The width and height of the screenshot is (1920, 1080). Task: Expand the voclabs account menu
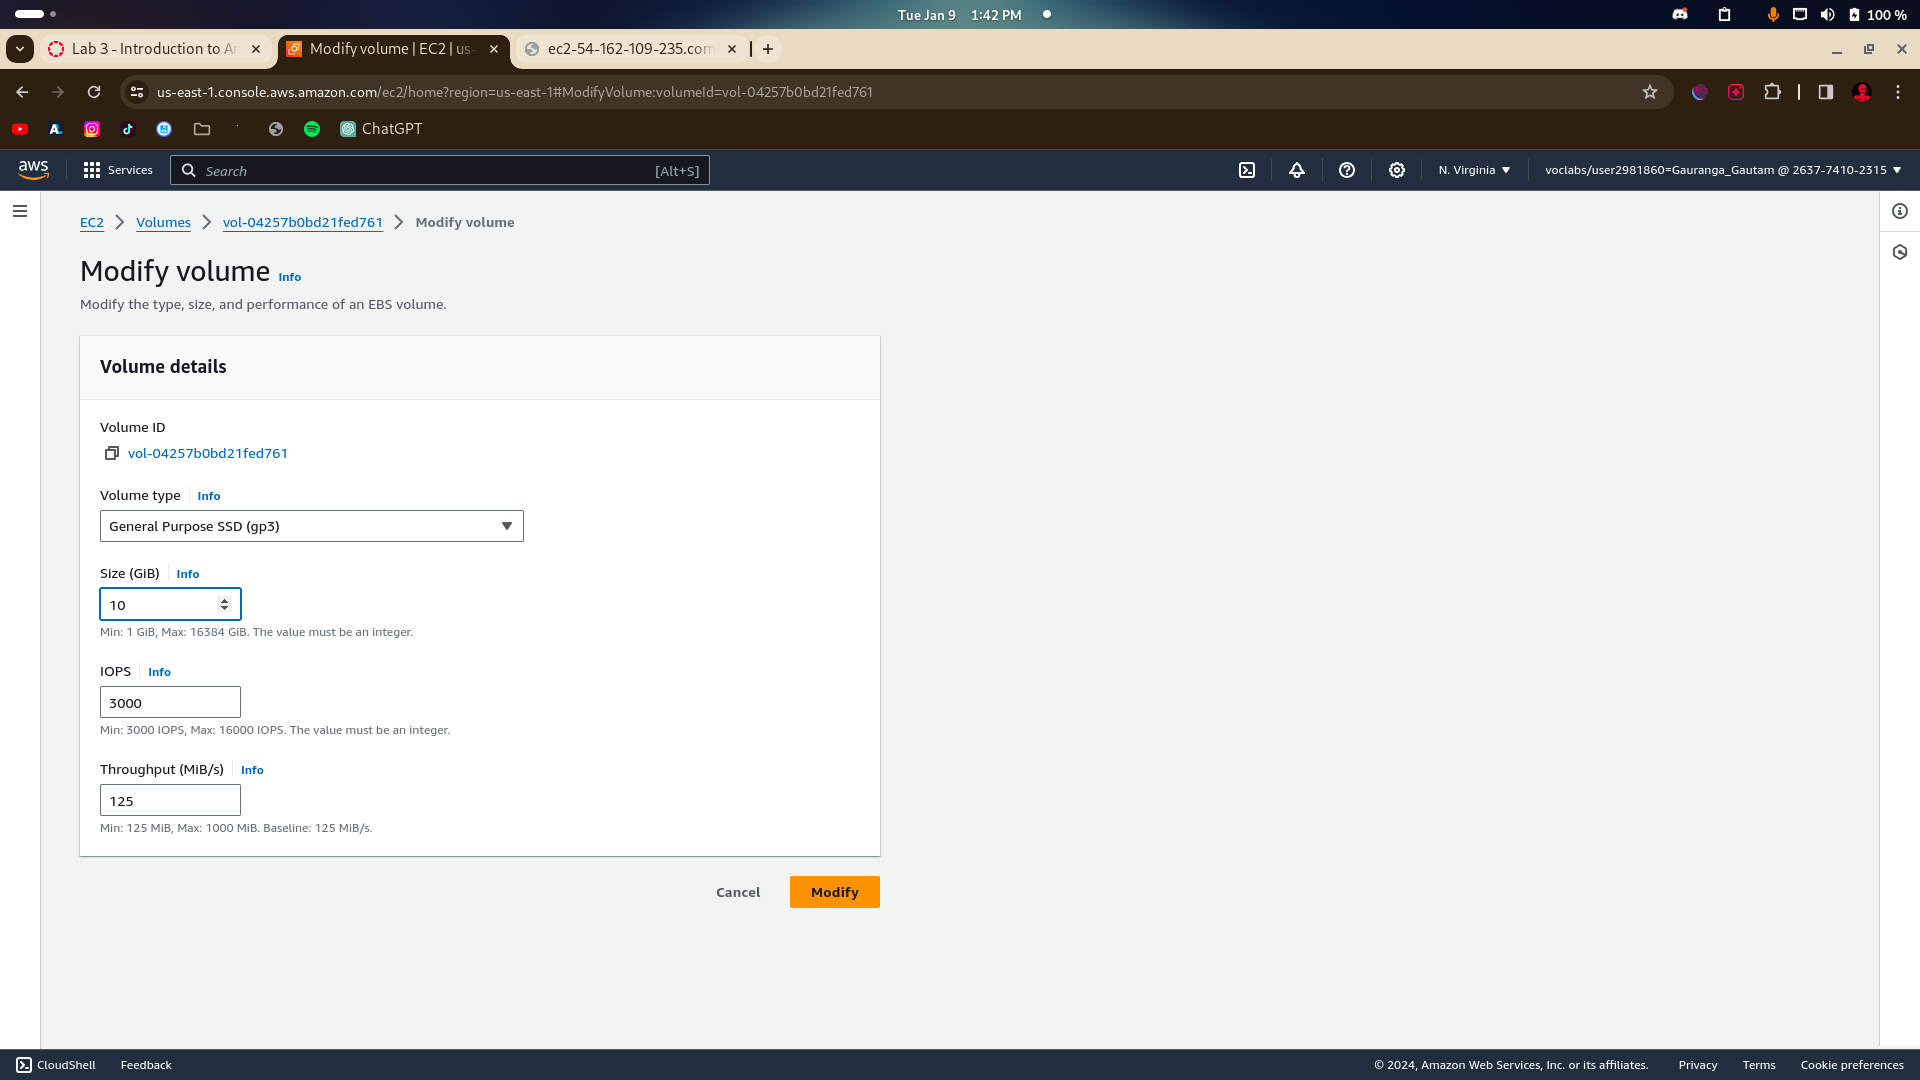[x=1722, y=170]
